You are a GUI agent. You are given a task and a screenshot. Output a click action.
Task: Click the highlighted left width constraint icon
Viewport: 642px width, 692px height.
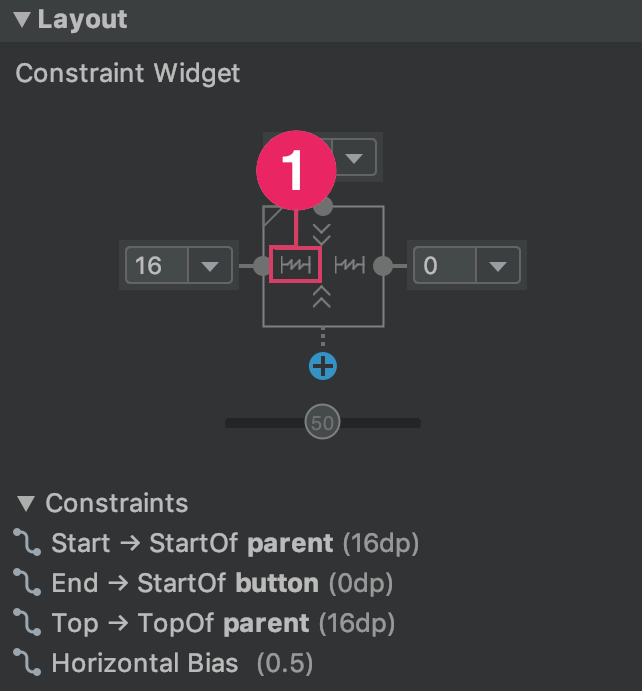[295, 265]
